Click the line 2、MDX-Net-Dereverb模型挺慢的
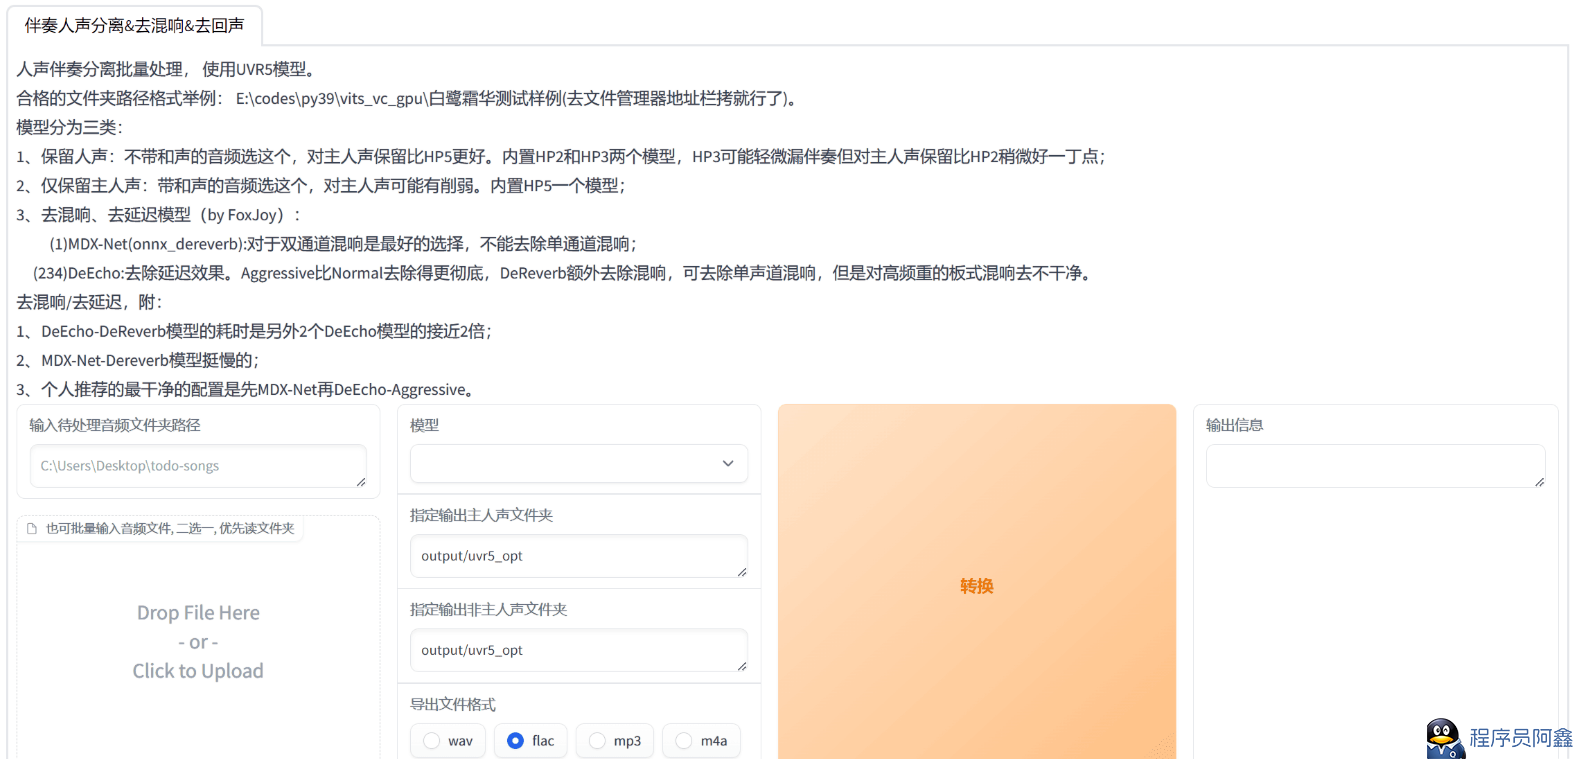 tap(138, 360)
